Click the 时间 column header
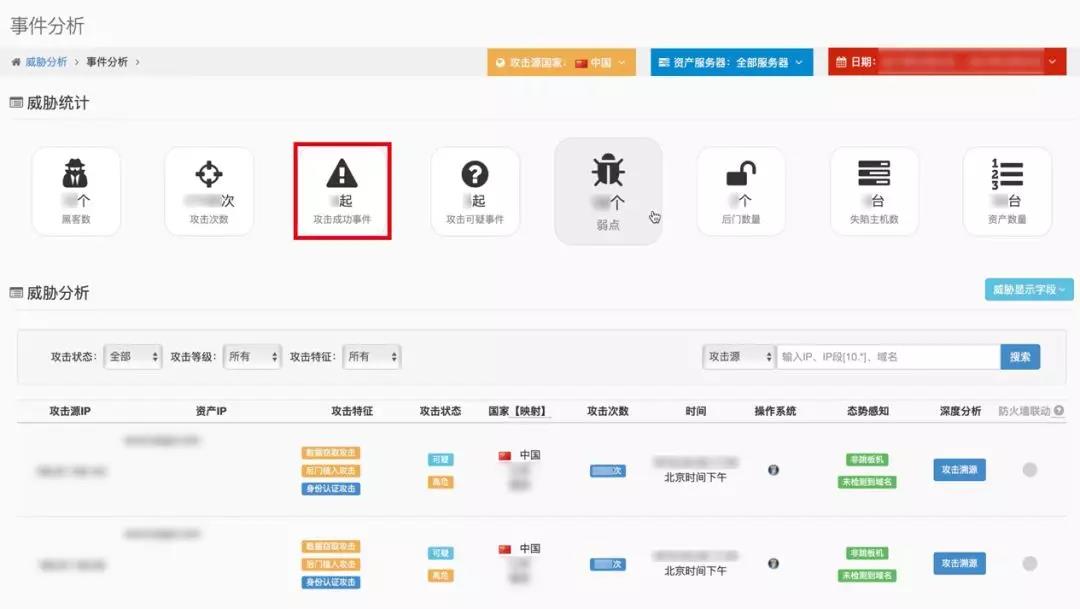This screenshot has width=1080, height=609. click(x=696, y=411)
